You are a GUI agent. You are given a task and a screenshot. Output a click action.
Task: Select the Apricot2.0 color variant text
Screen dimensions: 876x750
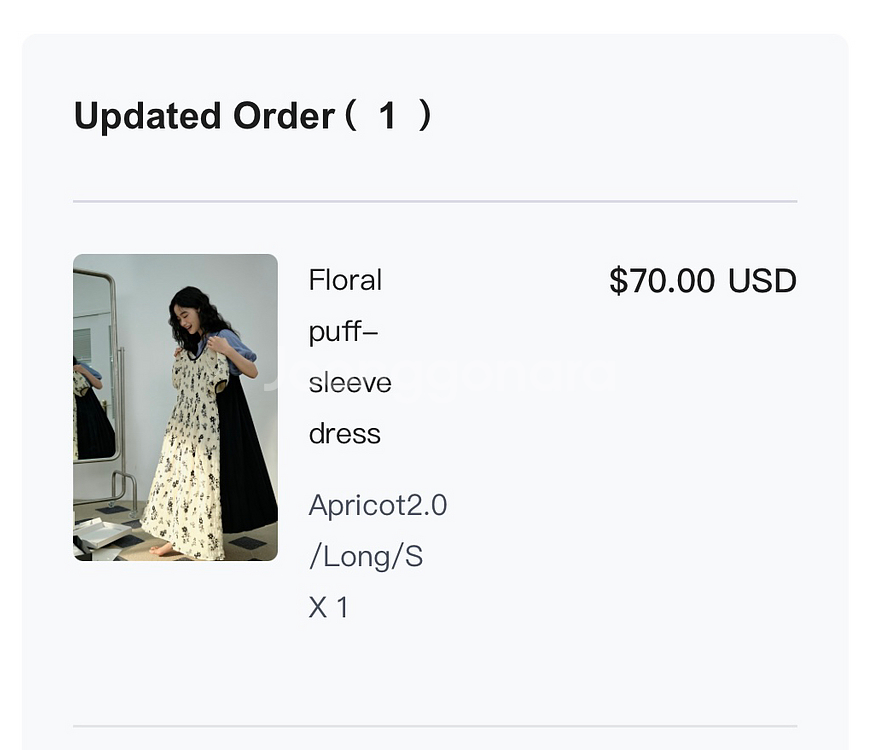click(378, 505)
